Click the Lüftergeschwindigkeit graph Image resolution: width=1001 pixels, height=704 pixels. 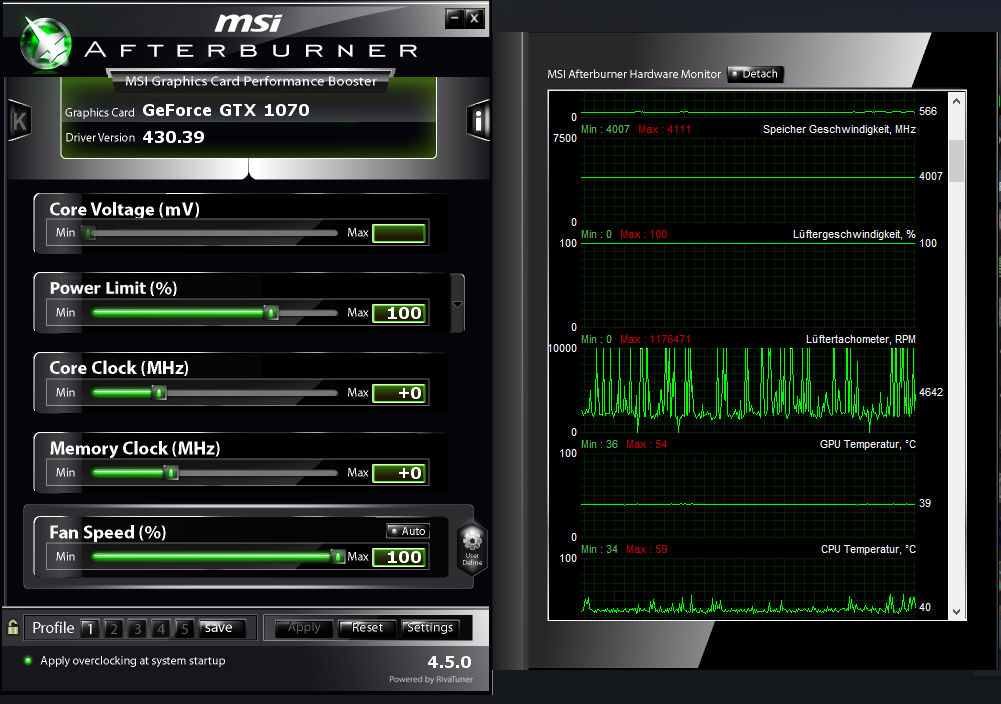[748, 285]
